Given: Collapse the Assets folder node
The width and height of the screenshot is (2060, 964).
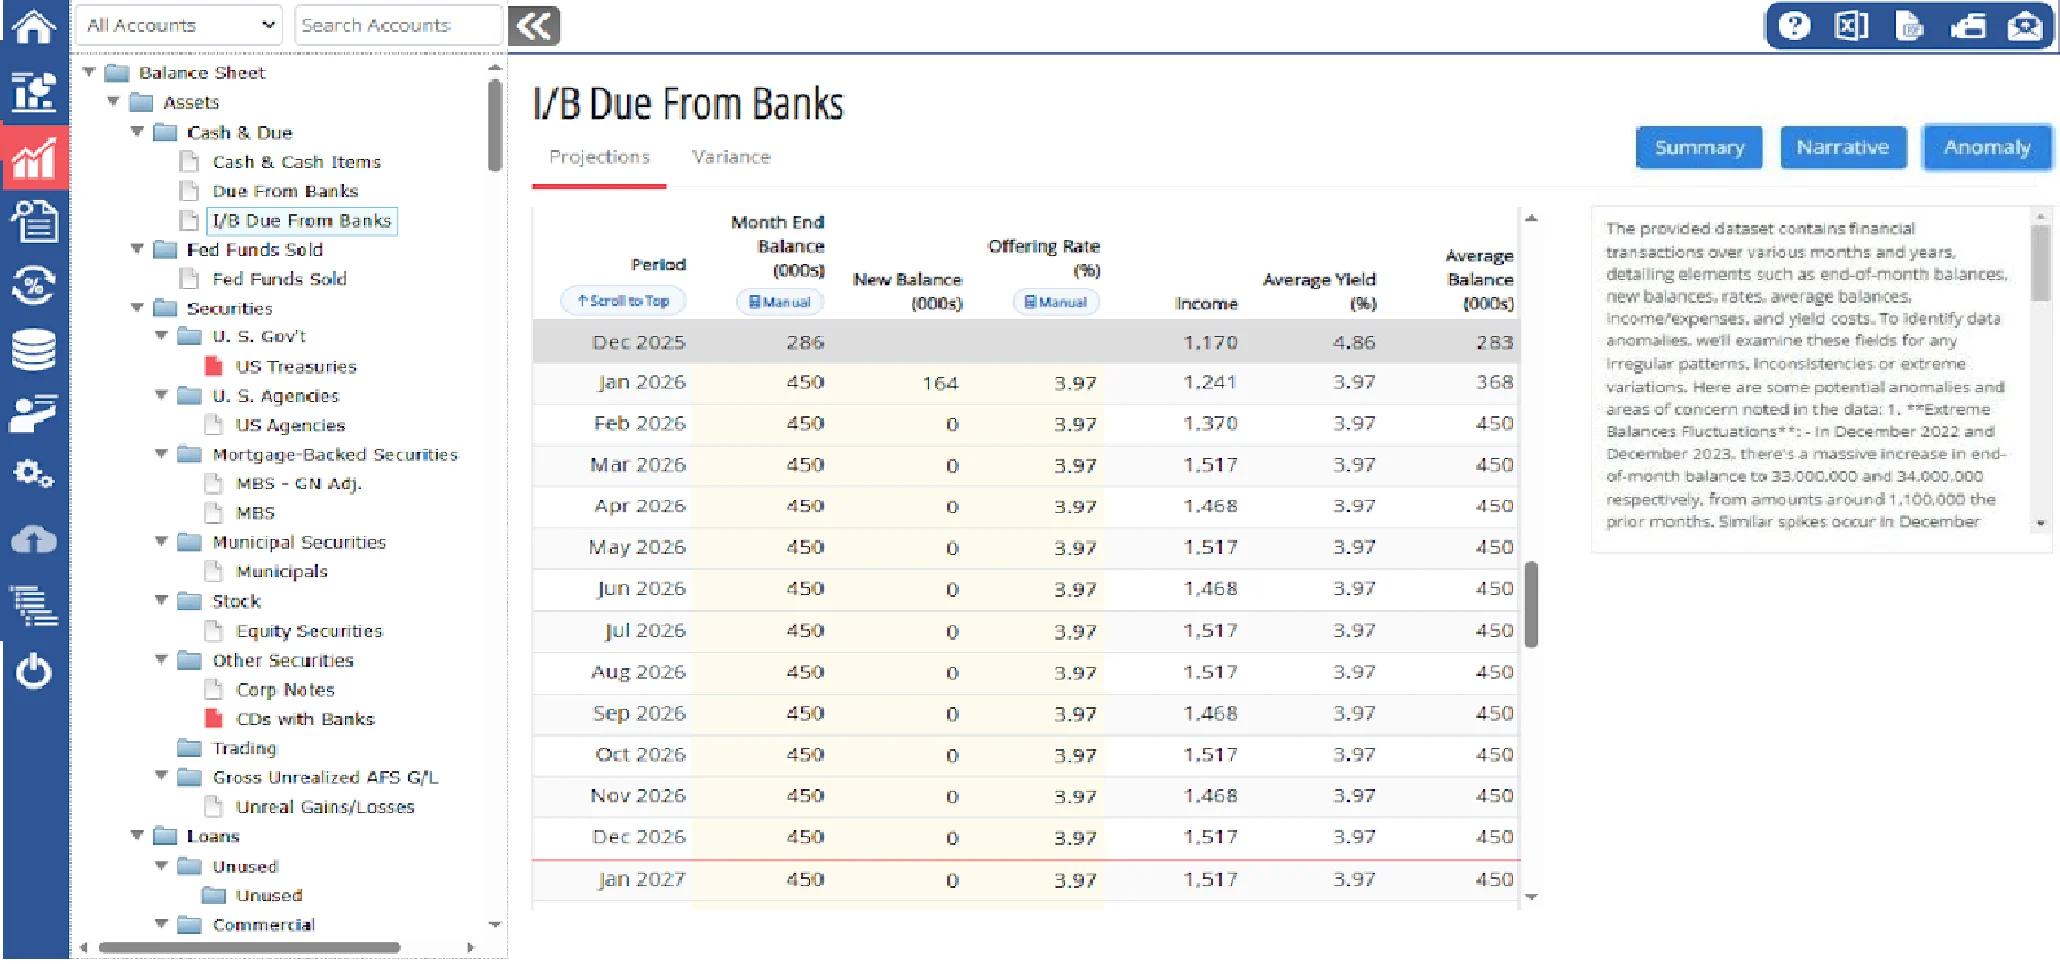Looking at the screenshot, I should (113, 102).
